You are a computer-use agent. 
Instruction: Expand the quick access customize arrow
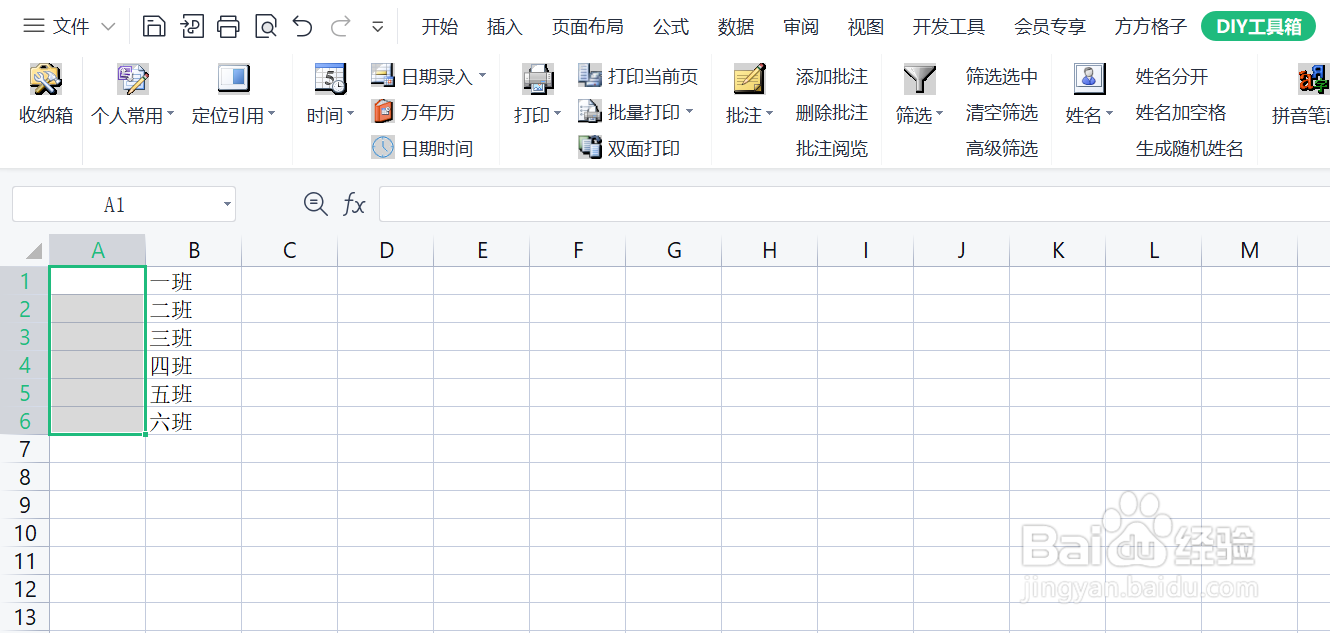coord(378,28)
